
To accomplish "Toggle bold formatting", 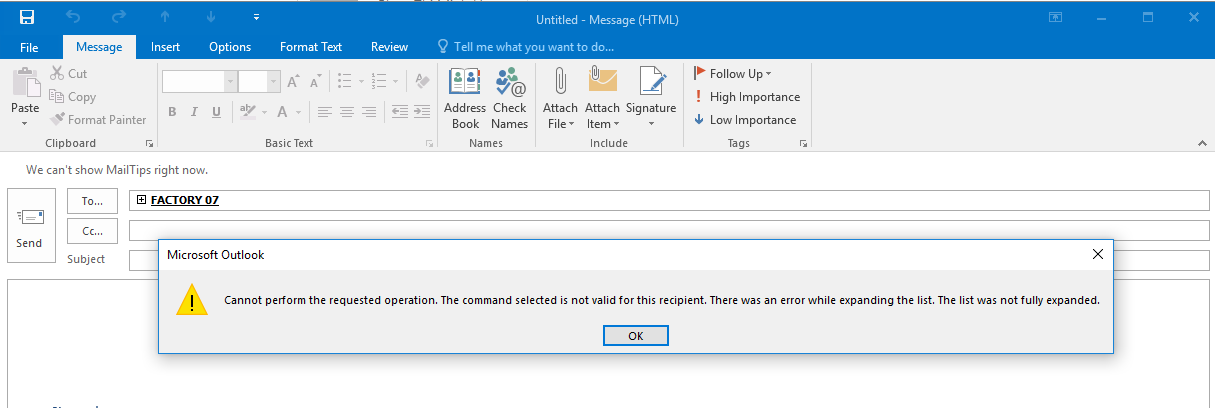I will point(172,112).
